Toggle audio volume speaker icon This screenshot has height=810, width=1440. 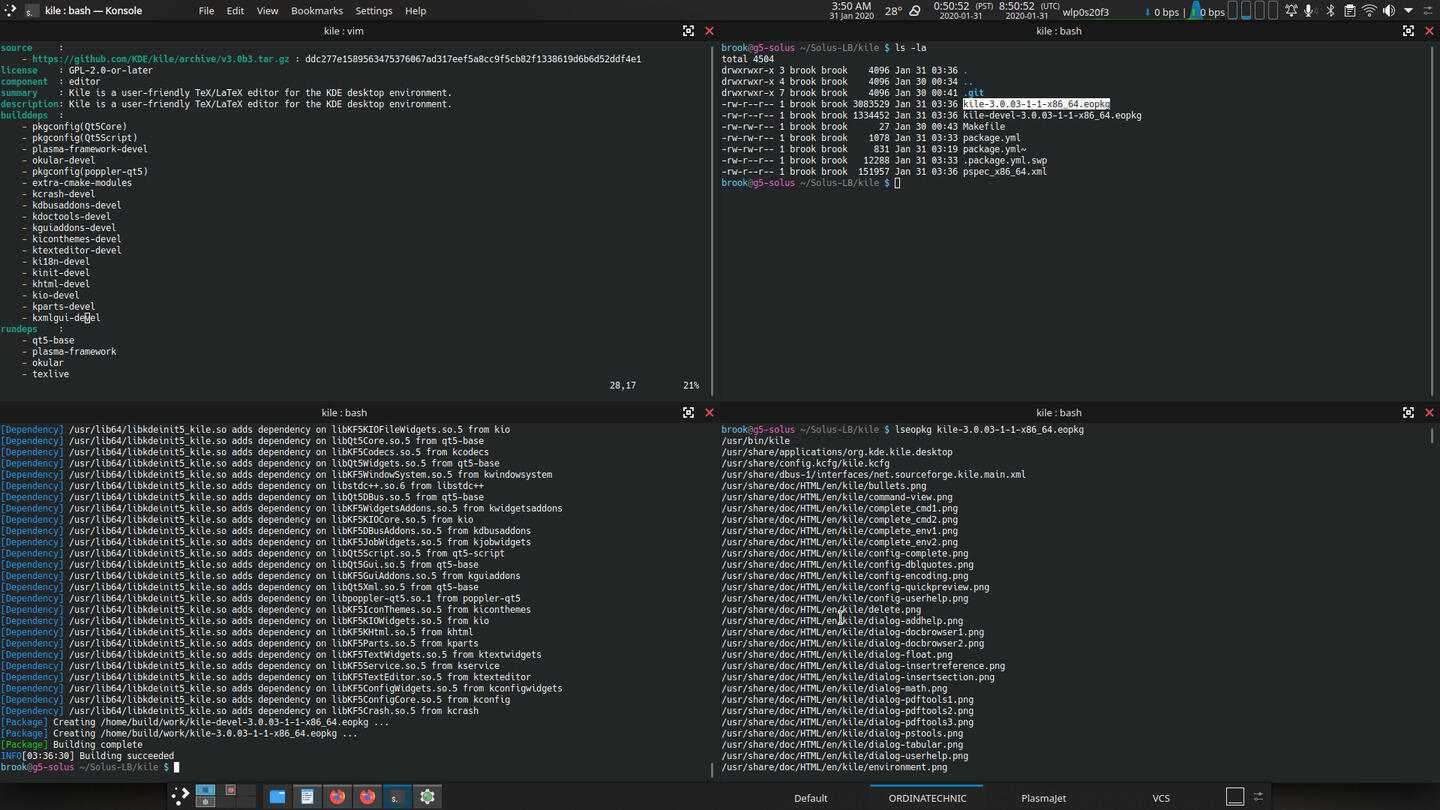point(1388,11)
